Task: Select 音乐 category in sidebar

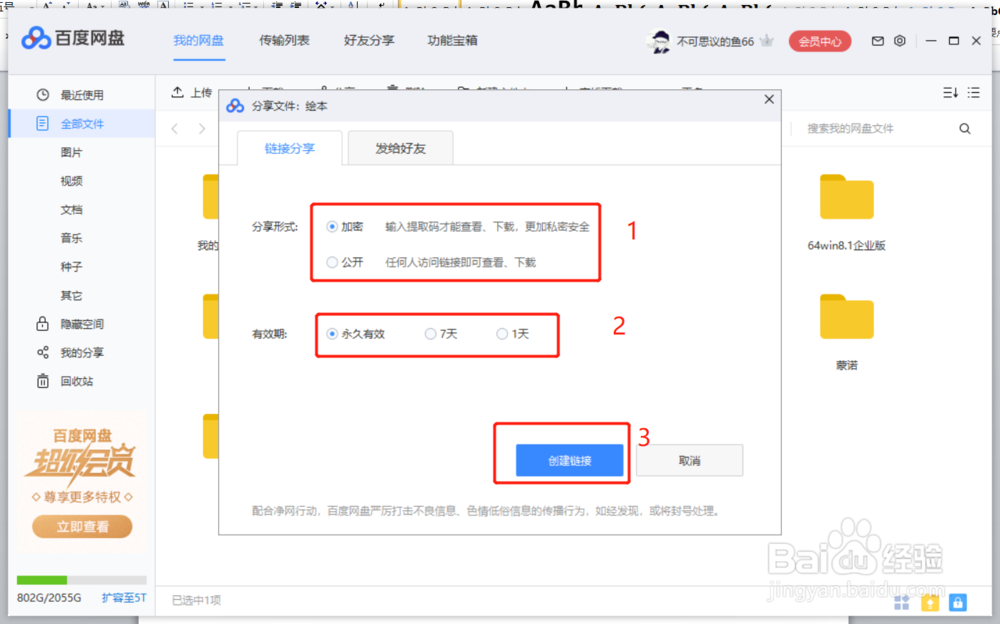Action: pos(71,238)
